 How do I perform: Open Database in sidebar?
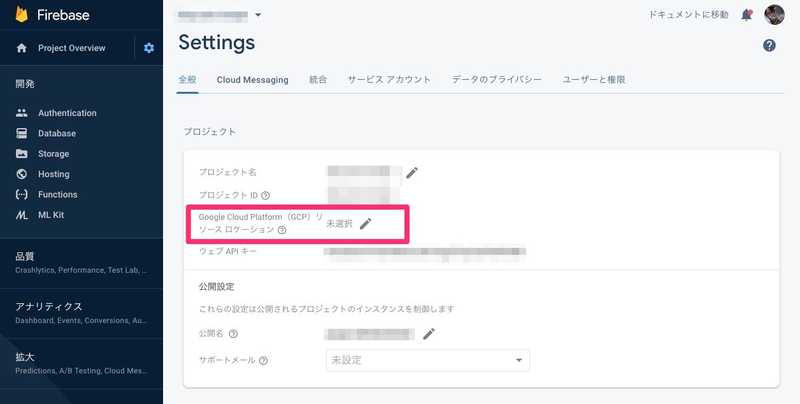[x=57, y=133]
